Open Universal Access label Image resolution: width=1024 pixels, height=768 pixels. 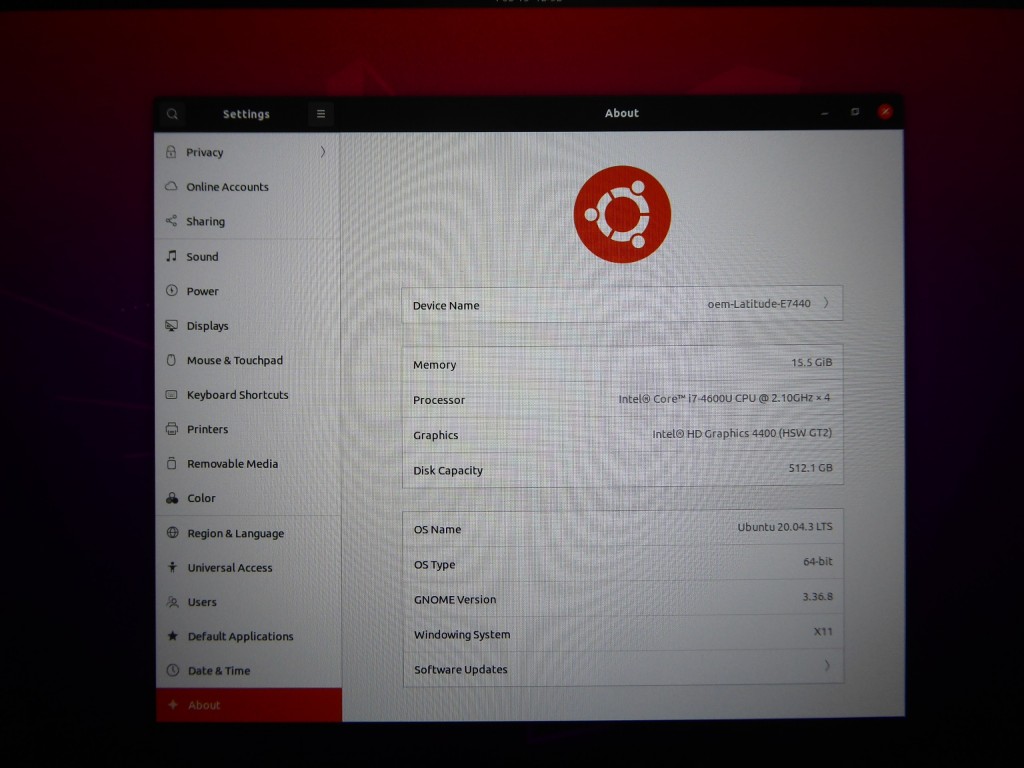230,568
